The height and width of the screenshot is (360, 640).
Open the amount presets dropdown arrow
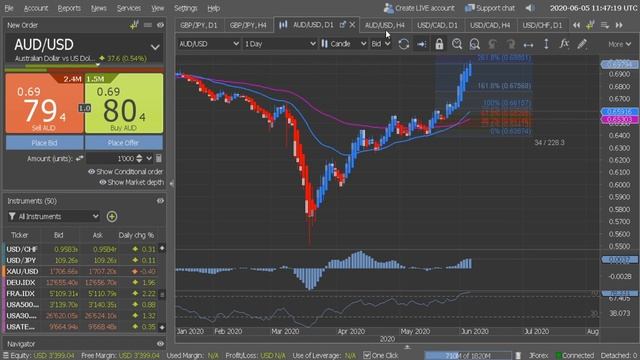coord(149,158)
